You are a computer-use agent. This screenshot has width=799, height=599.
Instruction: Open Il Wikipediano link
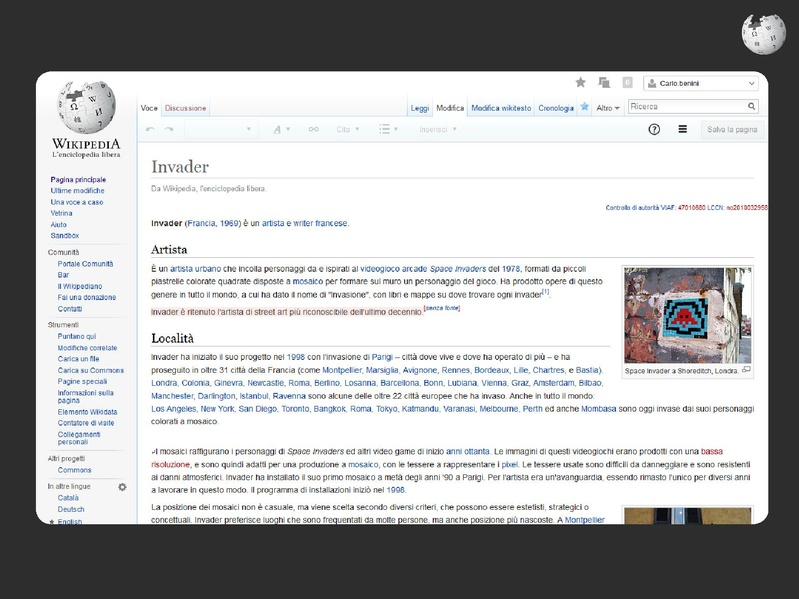(x=79, y=286)
